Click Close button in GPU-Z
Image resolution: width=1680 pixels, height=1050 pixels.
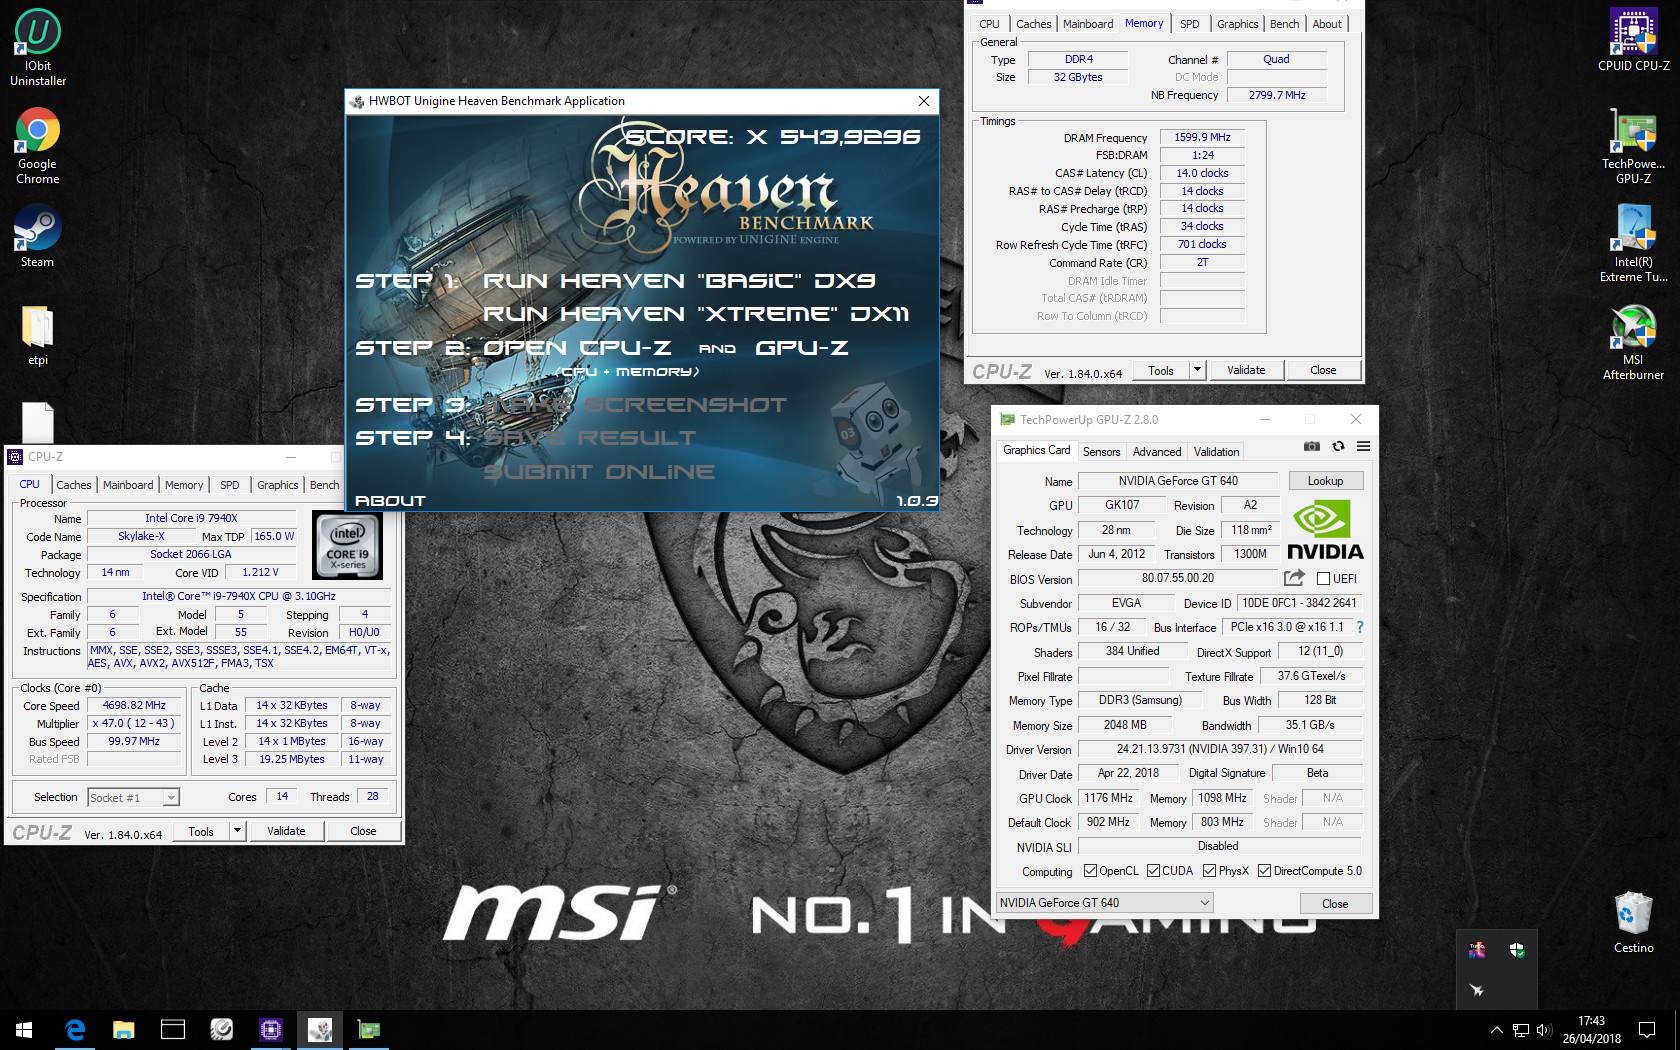point(1335,903)
